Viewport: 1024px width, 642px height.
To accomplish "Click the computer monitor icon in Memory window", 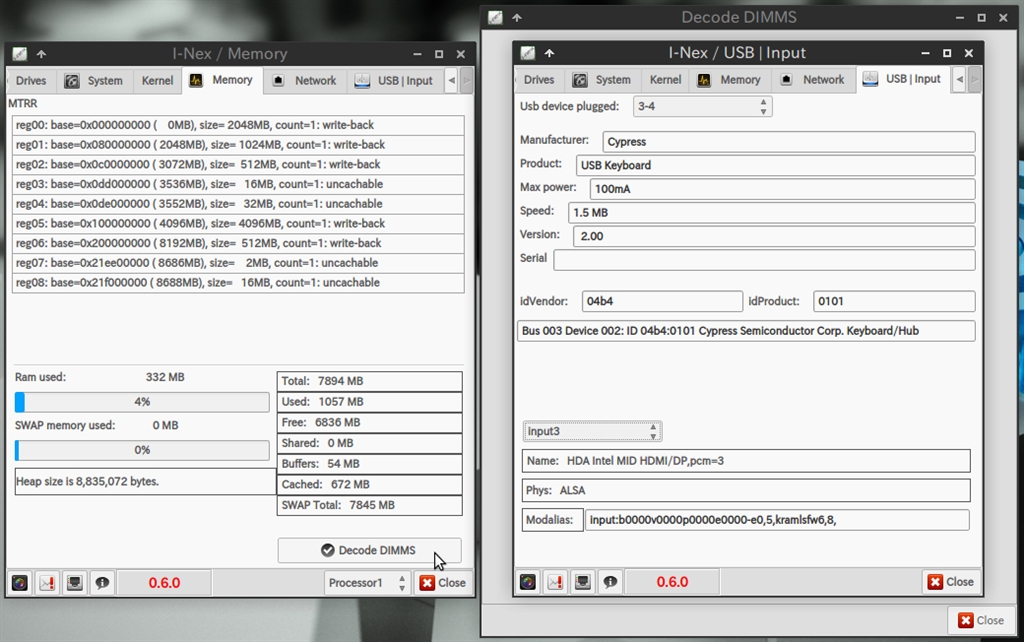I will [x=74, y=583].
